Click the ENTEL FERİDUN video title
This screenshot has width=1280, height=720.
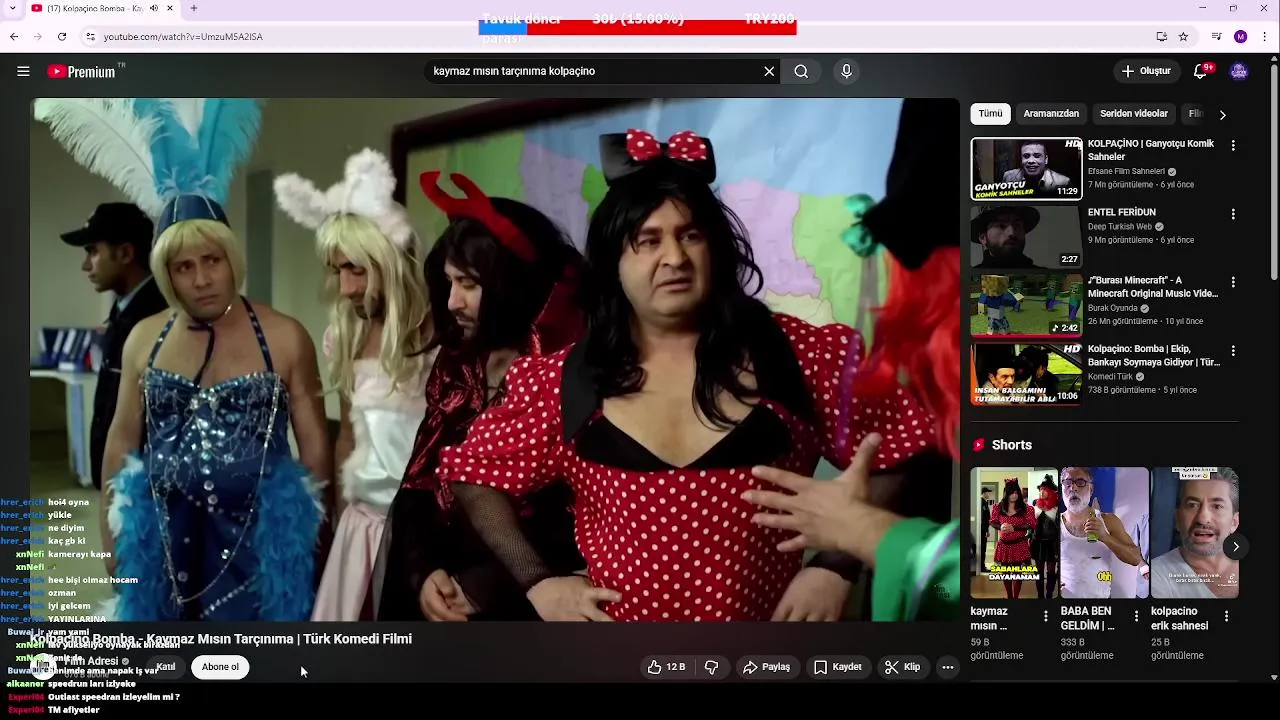point(1122,212)
